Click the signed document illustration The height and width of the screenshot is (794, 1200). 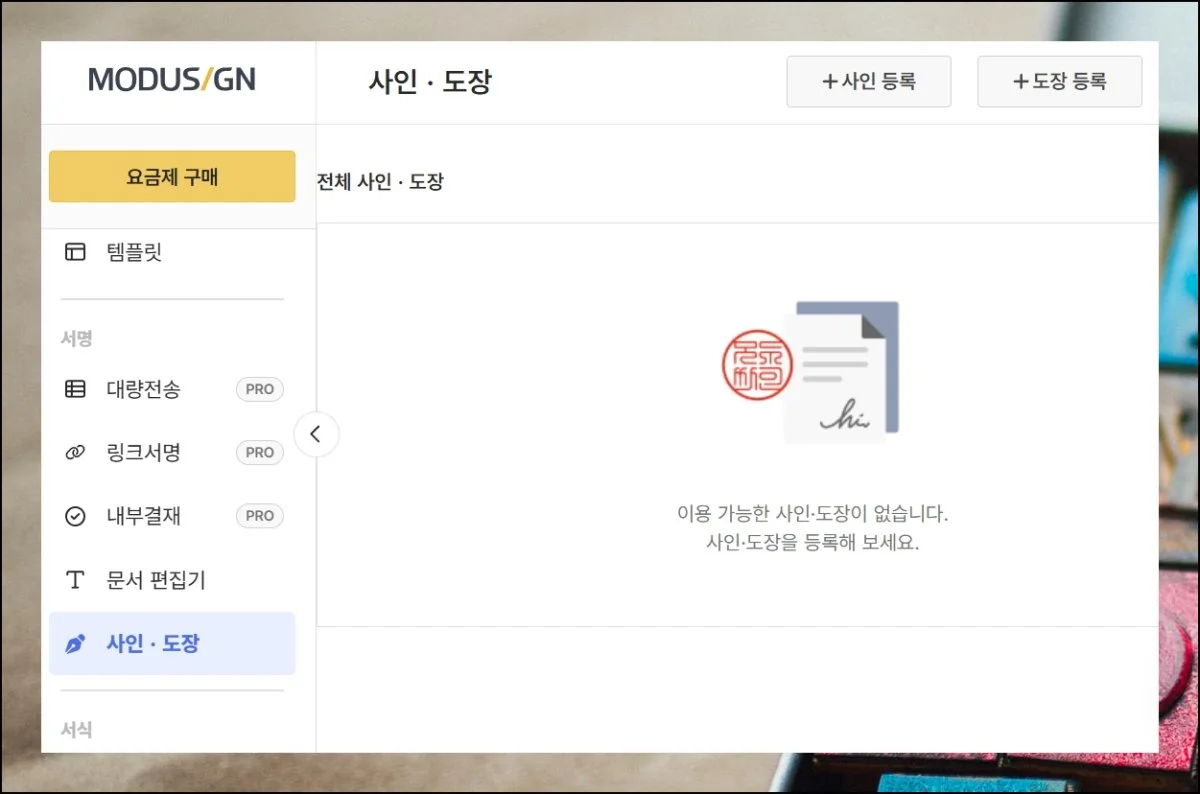pos(840,373)
